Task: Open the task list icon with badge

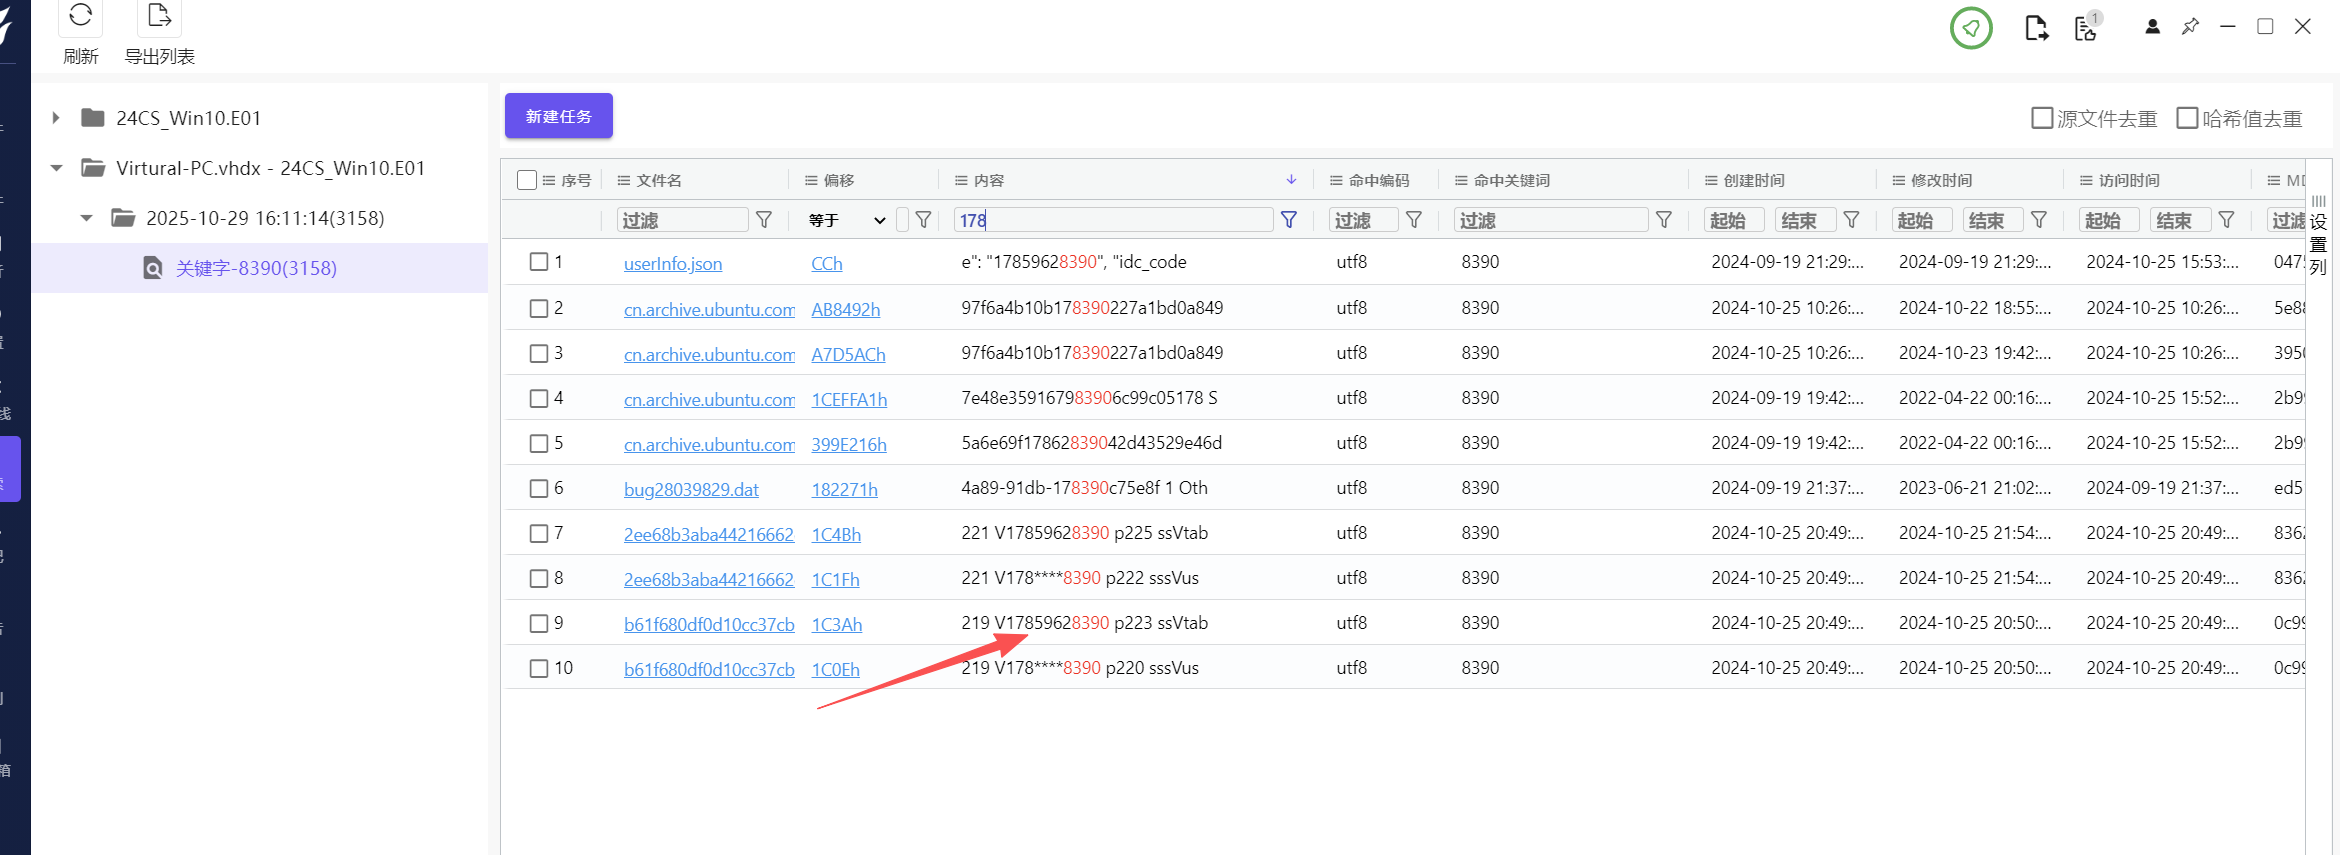Action: point(2086,27)
